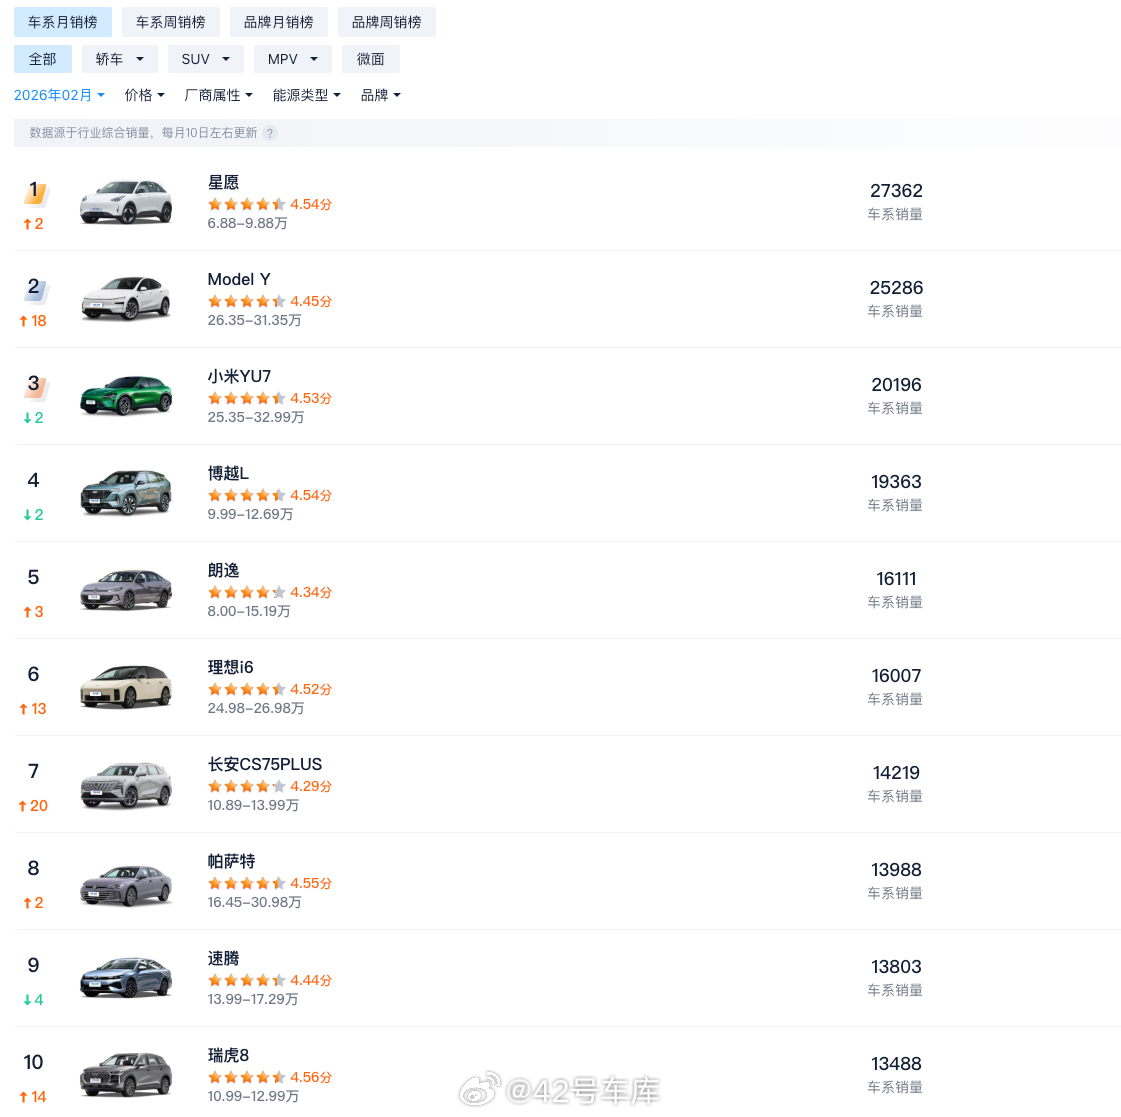Viewport: 1121px width, 1117px height.
Task: Select the 全部 category filter
Action: 43,59
